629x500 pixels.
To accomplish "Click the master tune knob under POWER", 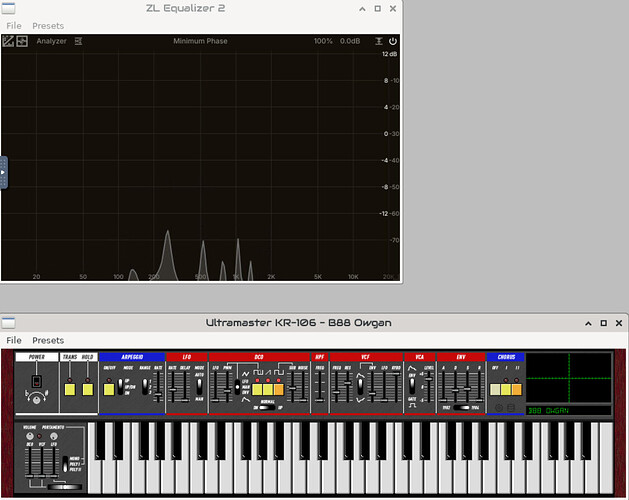I will (37, 401).
